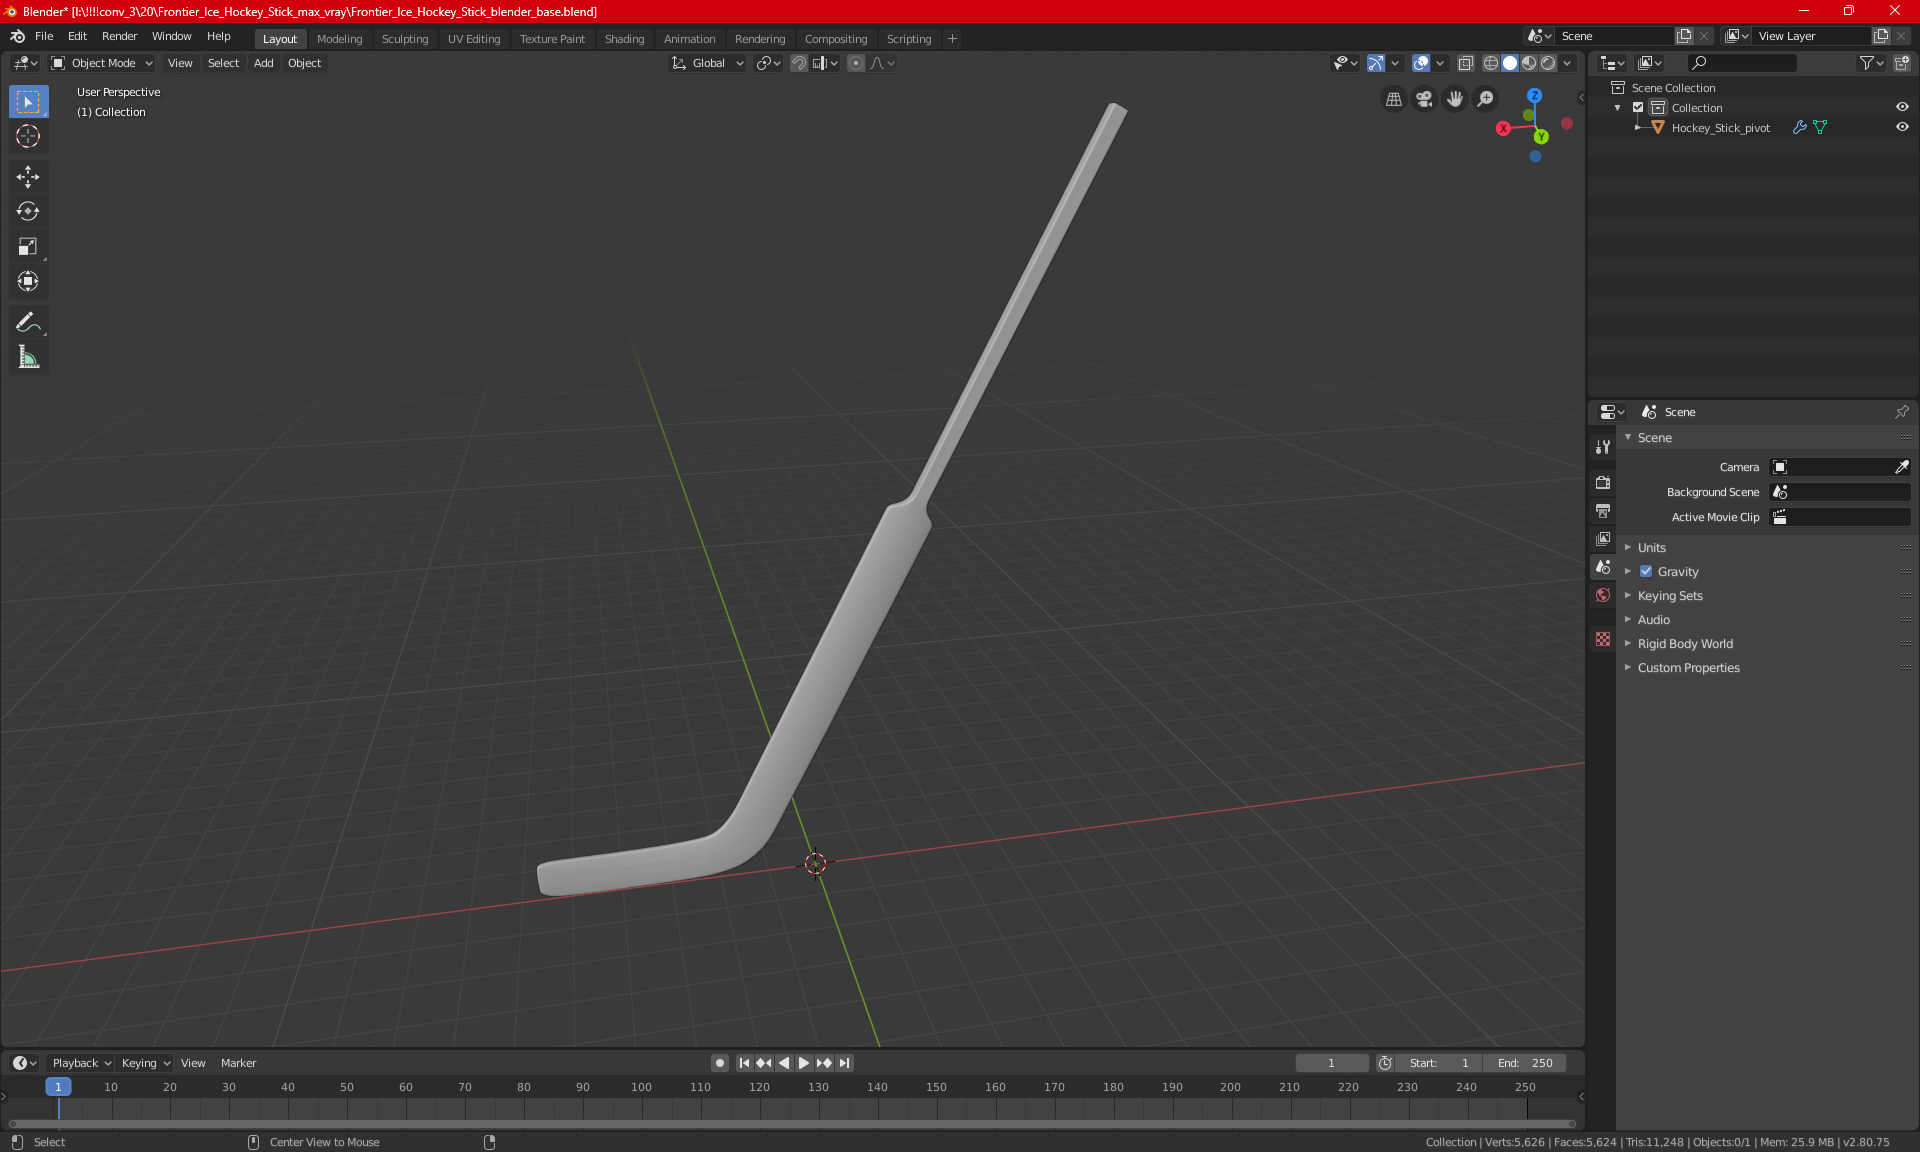Click the current frame number field
1920x1152 pixels.
(x=1331, y=1063)
